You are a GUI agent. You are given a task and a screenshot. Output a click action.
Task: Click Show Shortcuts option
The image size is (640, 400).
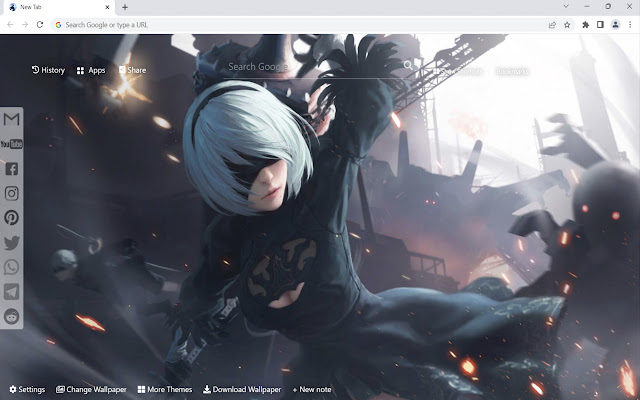458,71
